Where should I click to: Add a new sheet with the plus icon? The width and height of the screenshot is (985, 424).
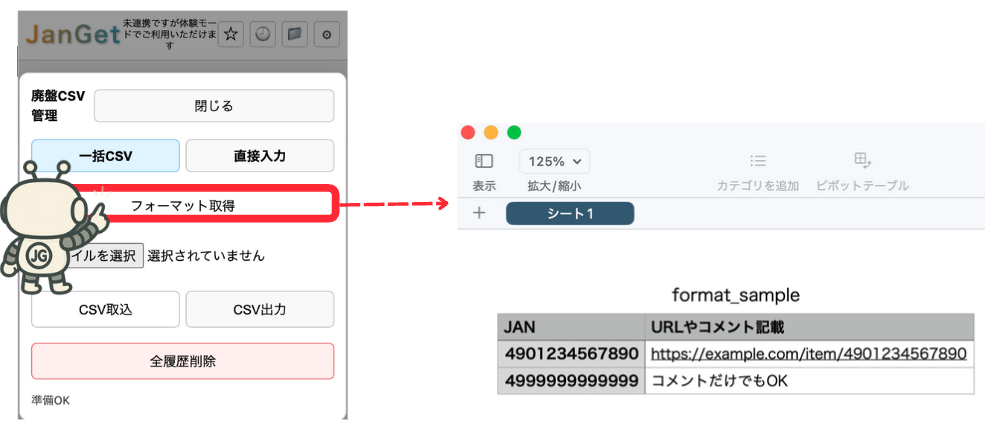coord(479,213)
